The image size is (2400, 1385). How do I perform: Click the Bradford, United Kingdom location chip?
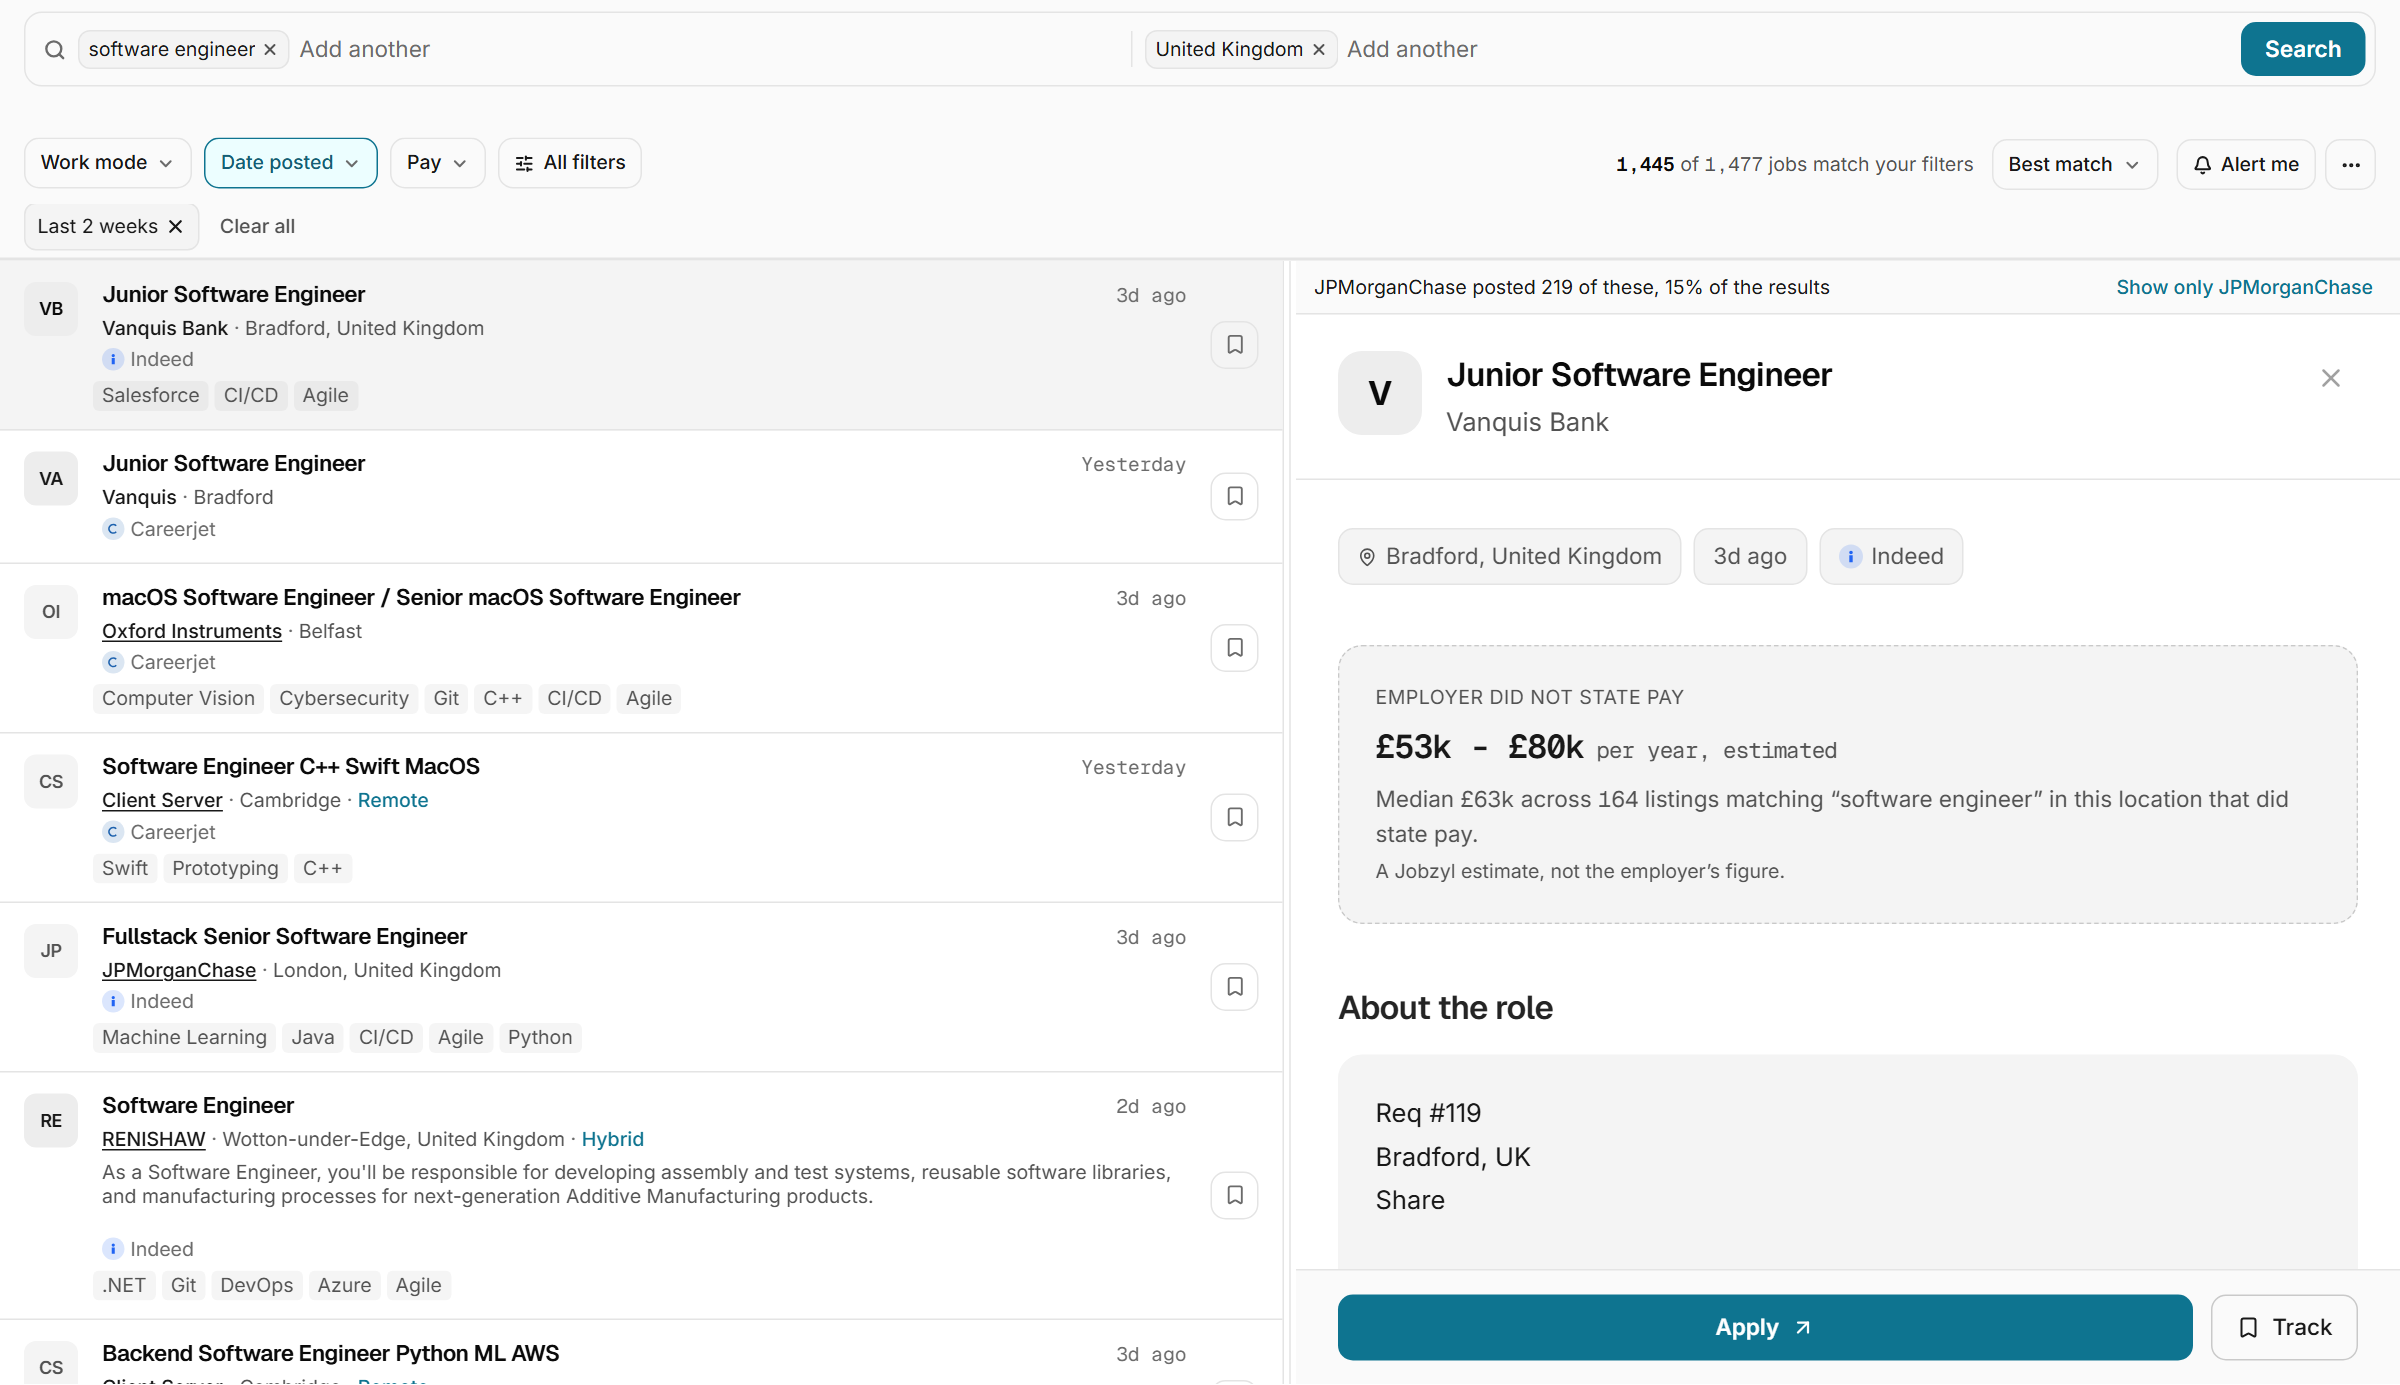tap(1509, 556)
